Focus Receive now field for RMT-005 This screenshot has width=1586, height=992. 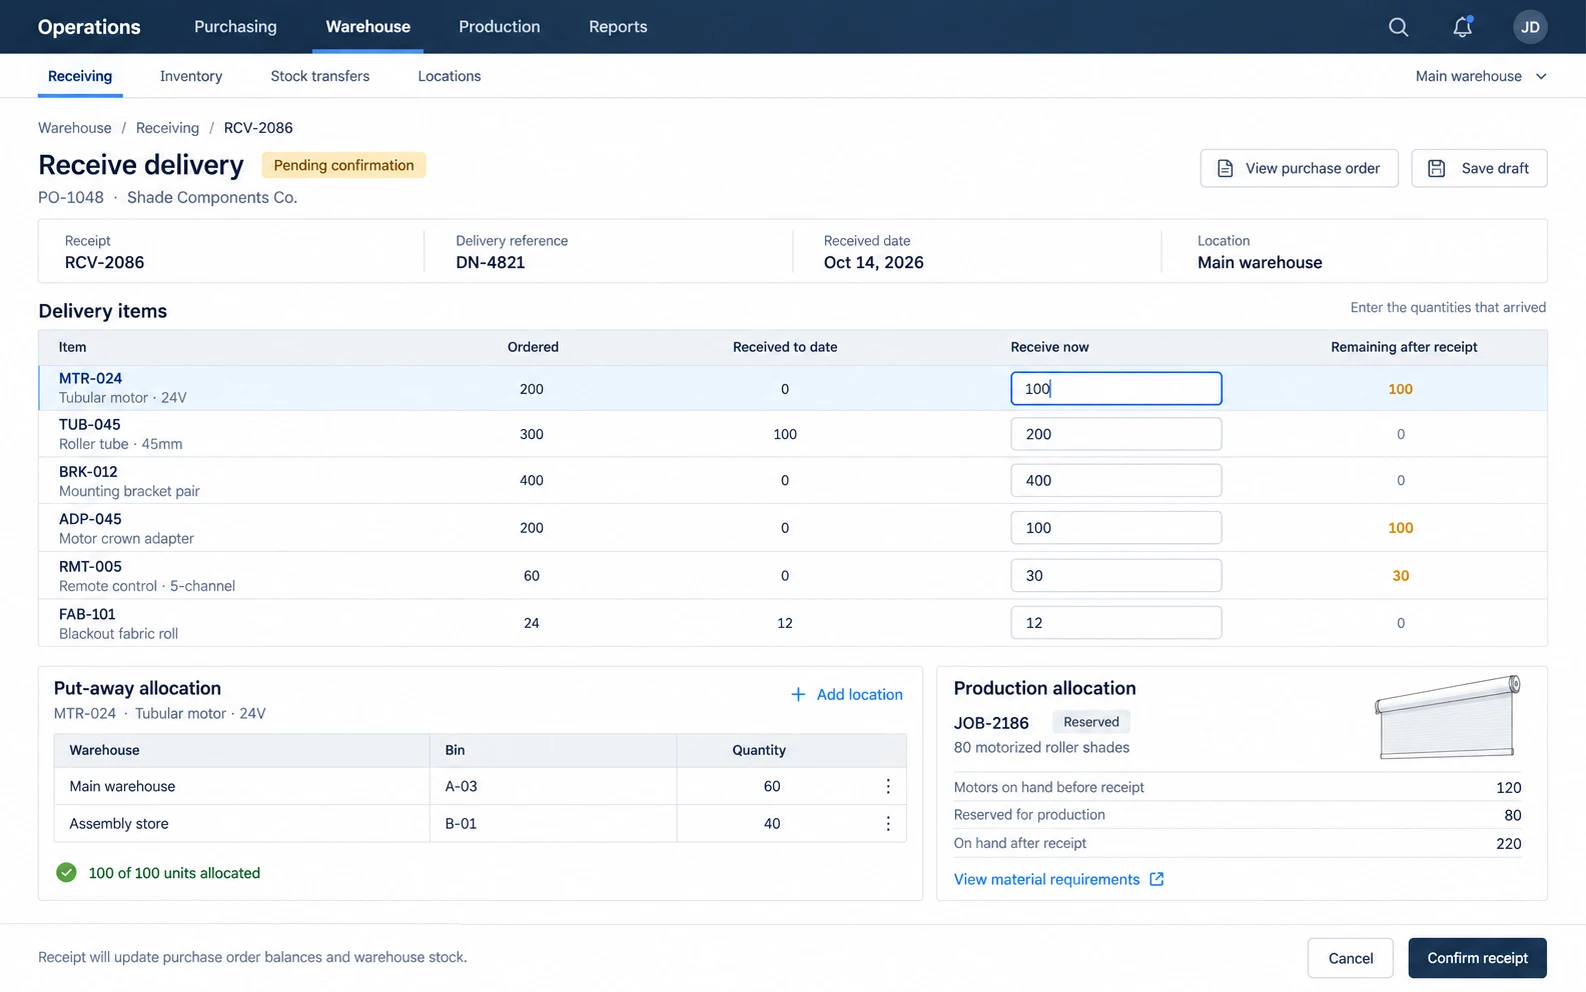pos(1116,575)
